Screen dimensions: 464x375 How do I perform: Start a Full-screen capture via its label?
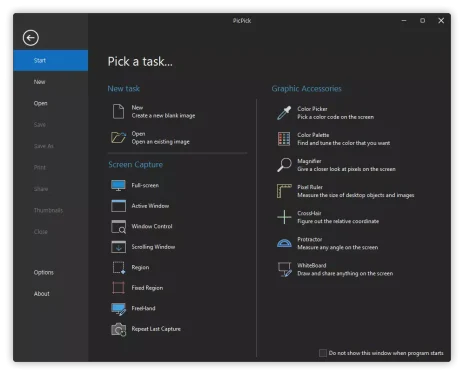click(145, 185)
